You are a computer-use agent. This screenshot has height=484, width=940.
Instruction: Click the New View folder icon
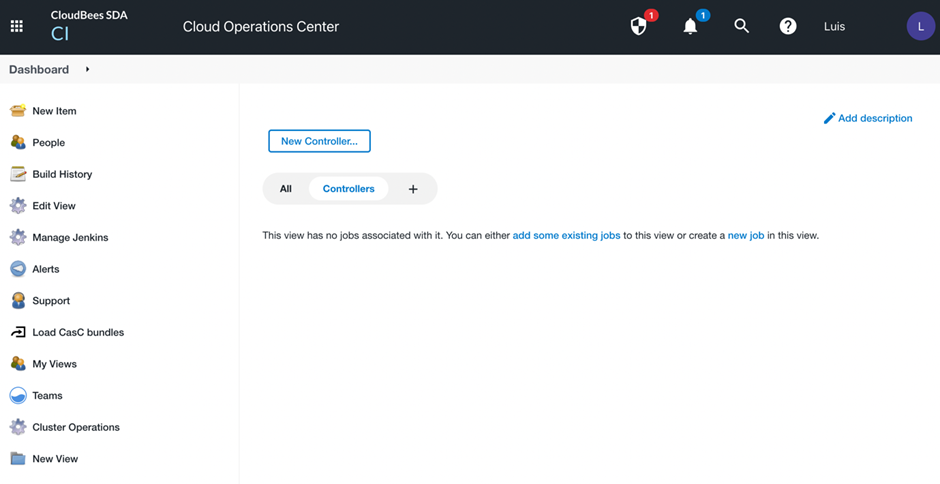(18, 459)
